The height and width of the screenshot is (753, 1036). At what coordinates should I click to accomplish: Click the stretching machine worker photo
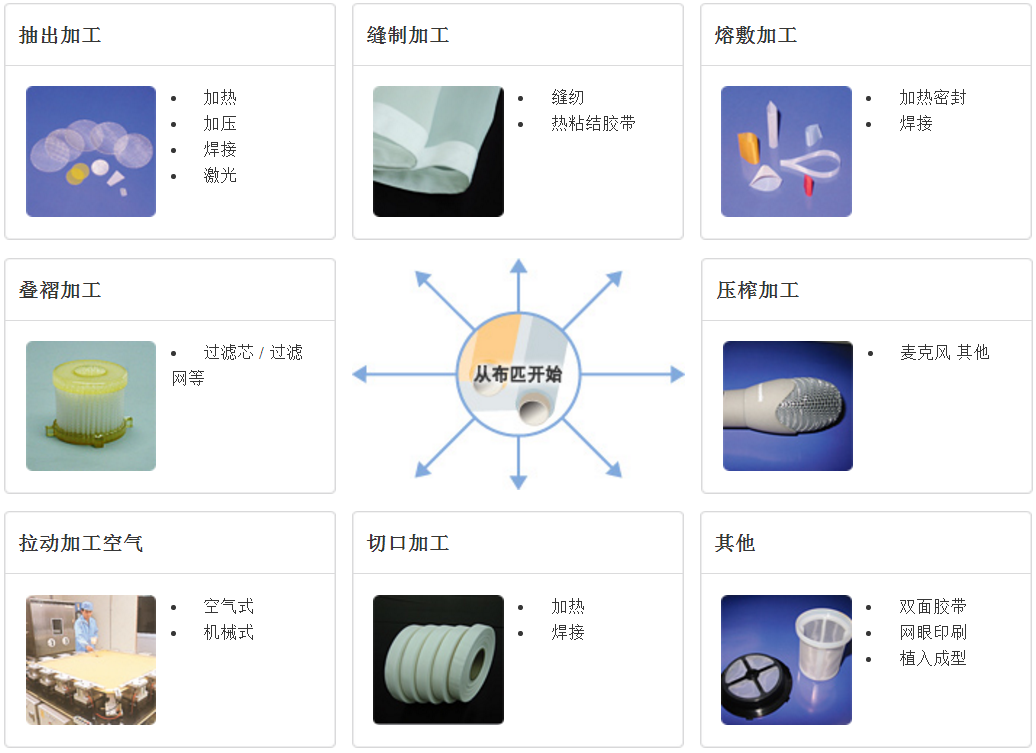(x=91, y=660)
